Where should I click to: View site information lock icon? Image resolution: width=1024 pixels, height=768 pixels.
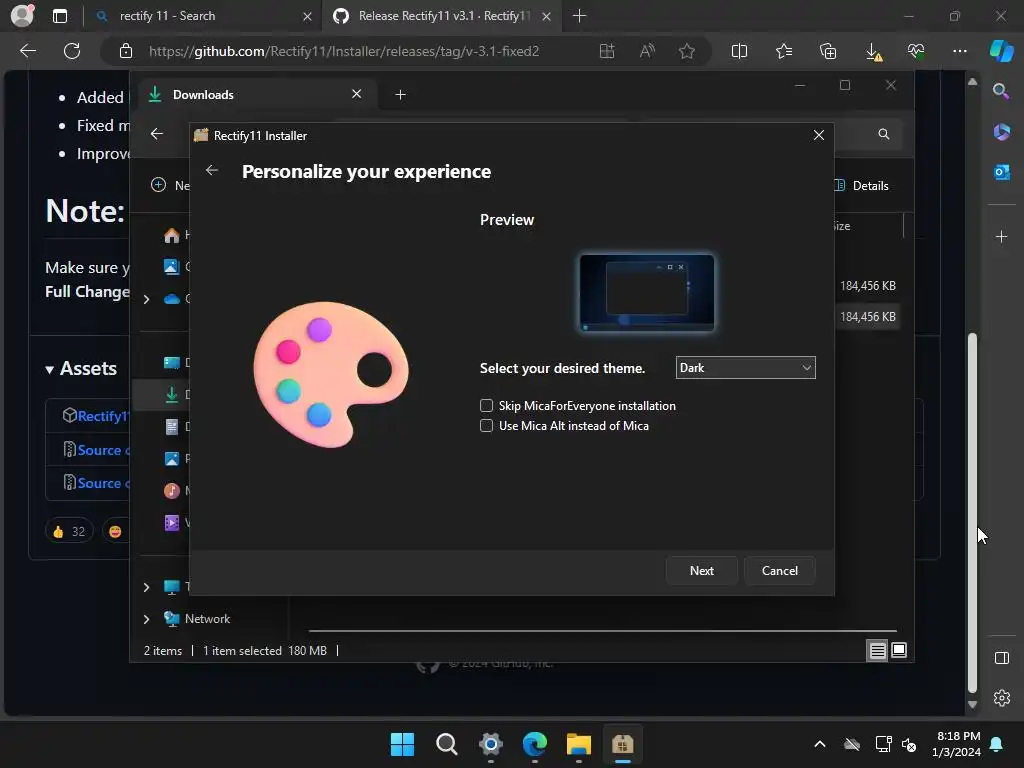pyautogui.click(x=126, y=51)
